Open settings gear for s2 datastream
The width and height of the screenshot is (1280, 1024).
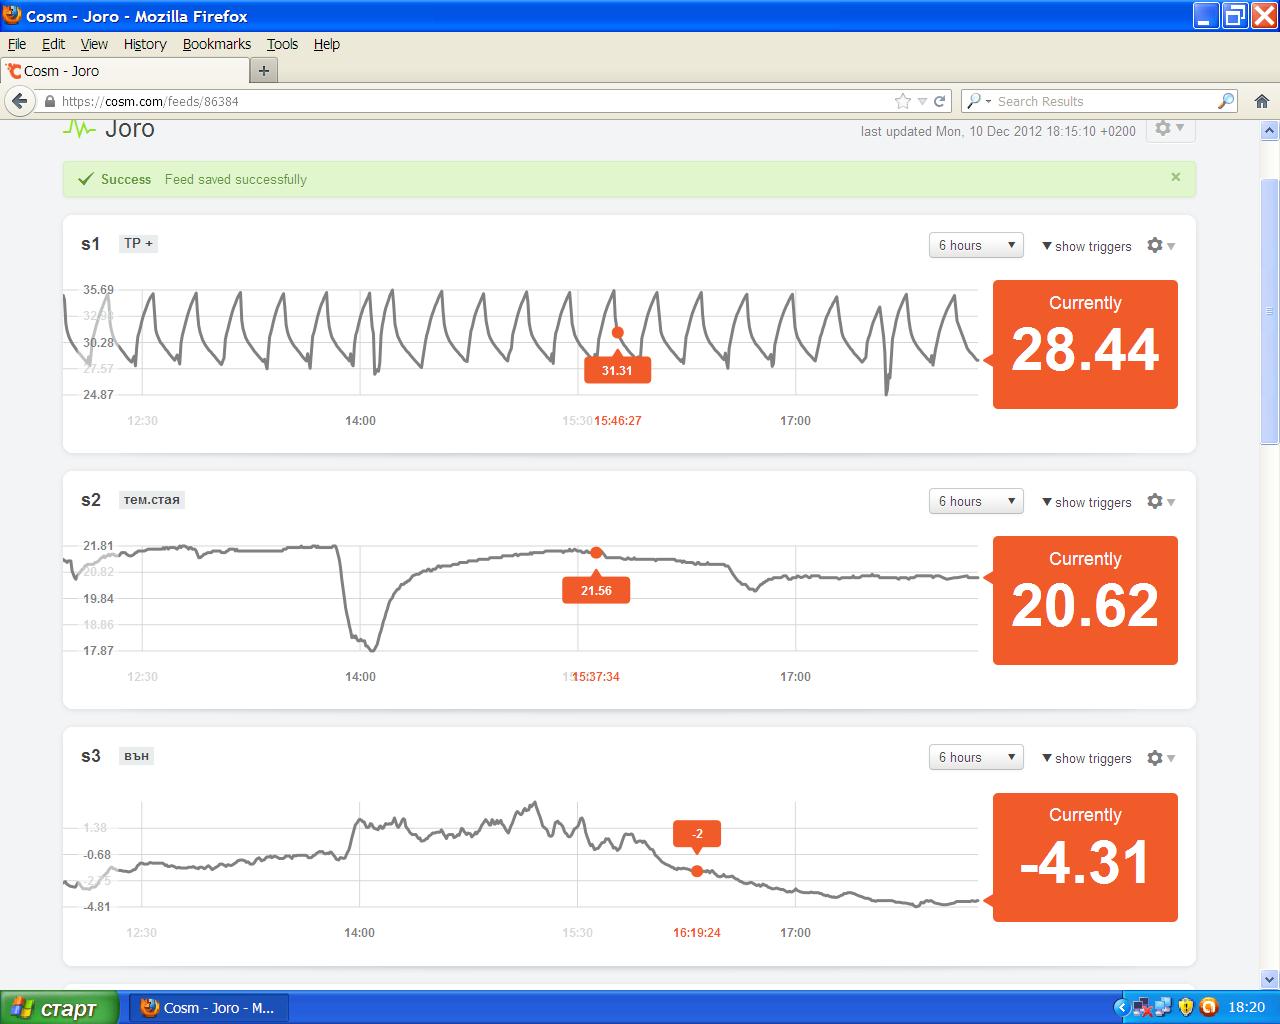(1160, 501)
